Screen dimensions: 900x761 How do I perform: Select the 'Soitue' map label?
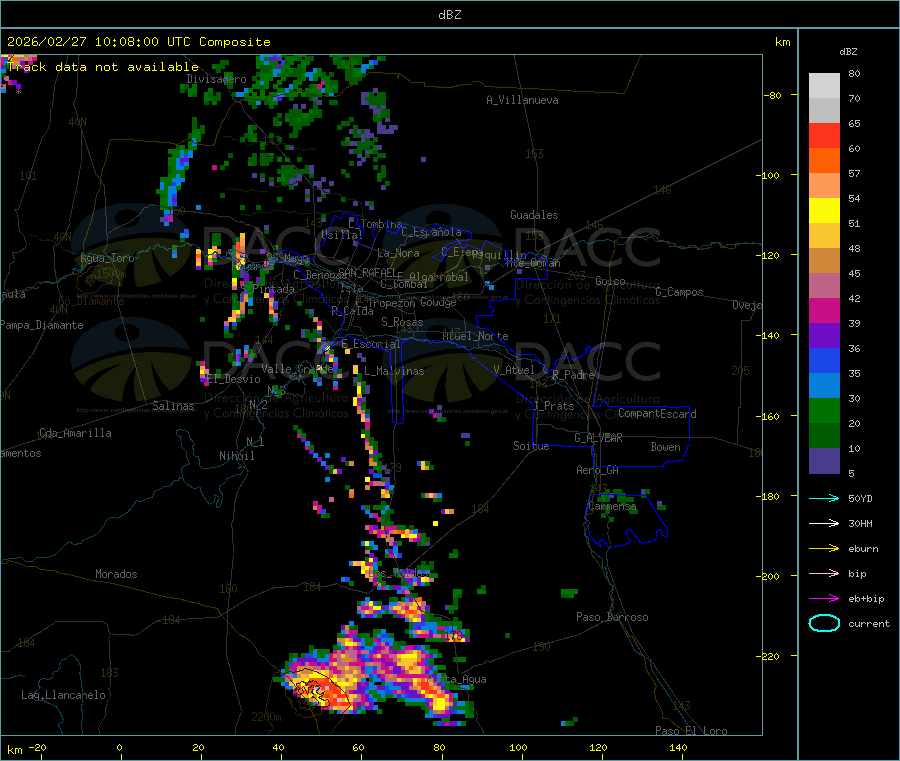click(531, 446)
